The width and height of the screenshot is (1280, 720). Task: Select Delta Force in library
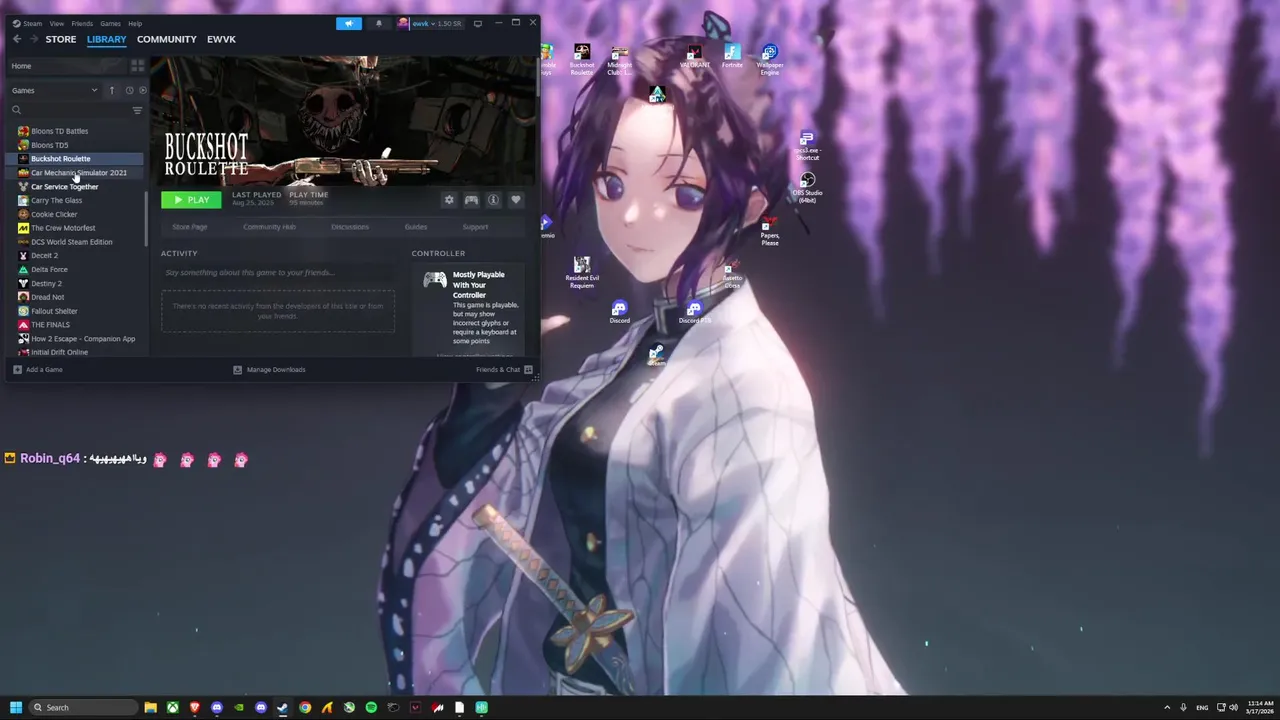pos(76,269)
